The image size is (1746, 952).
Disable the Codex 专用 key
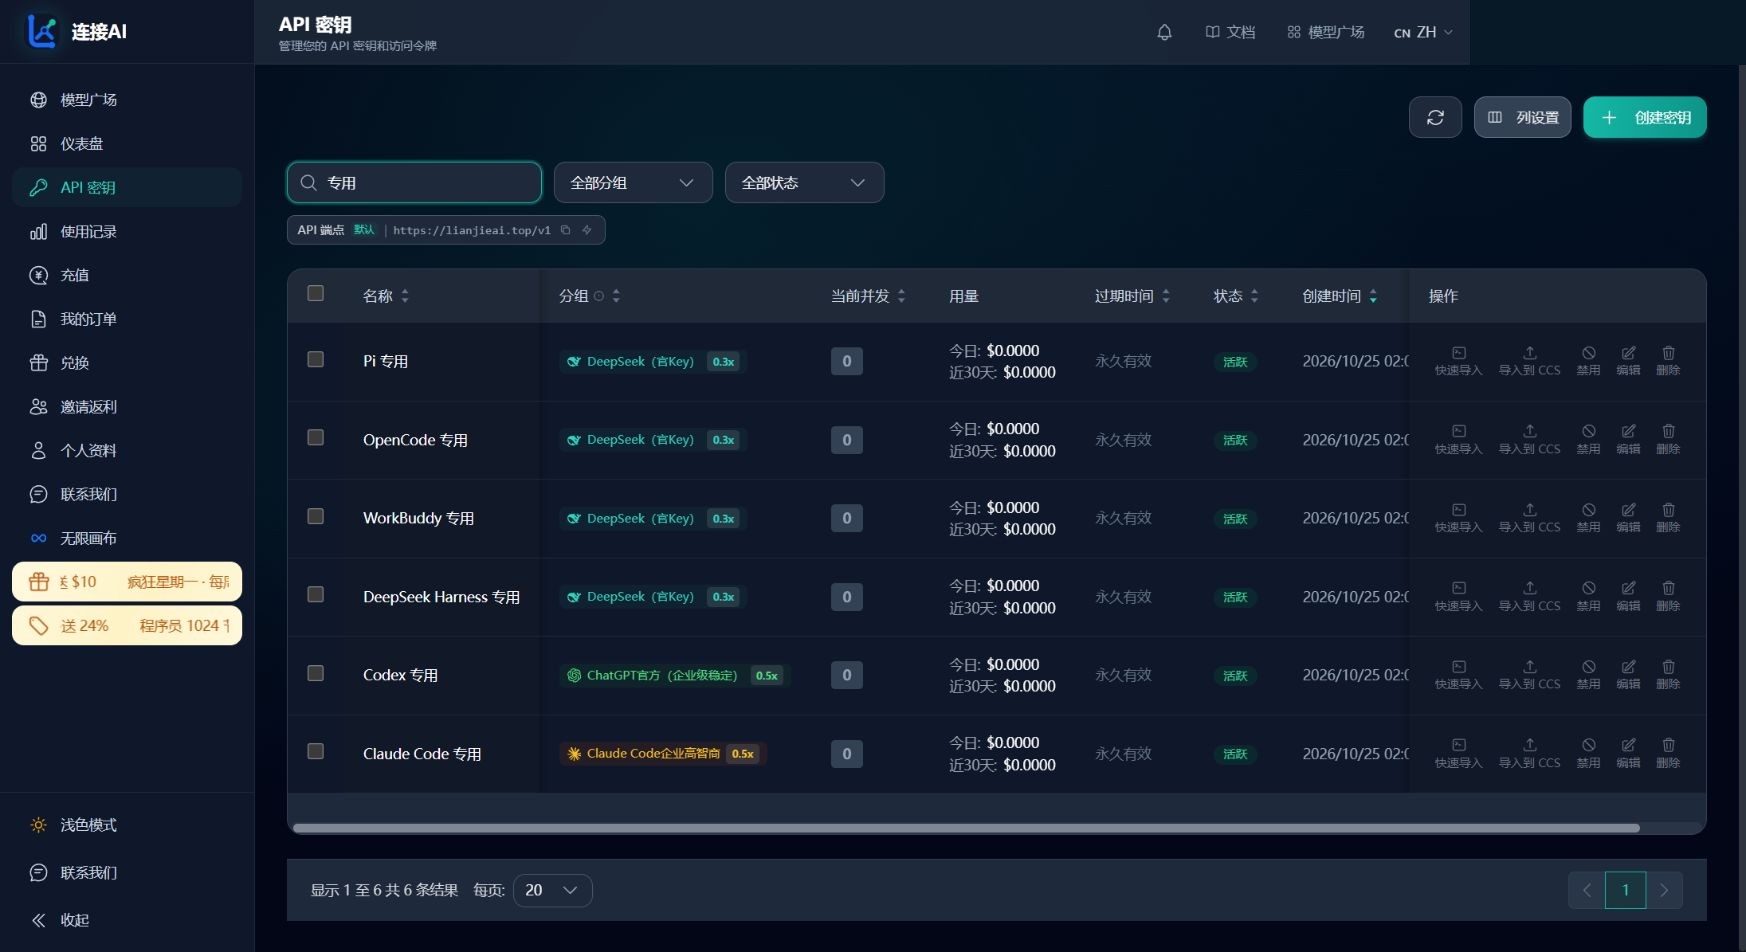pos(1588,675)
